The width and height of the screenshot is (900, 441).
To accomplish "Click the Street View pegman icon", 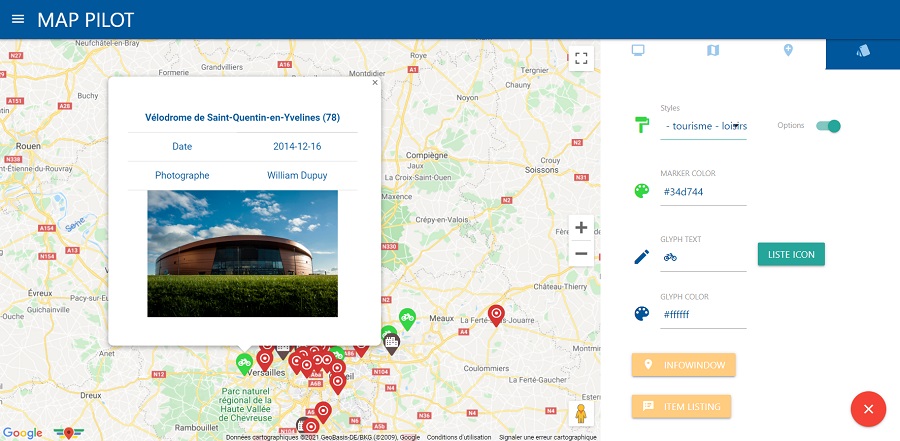I will pyautogui.click(x=581, y=414).
